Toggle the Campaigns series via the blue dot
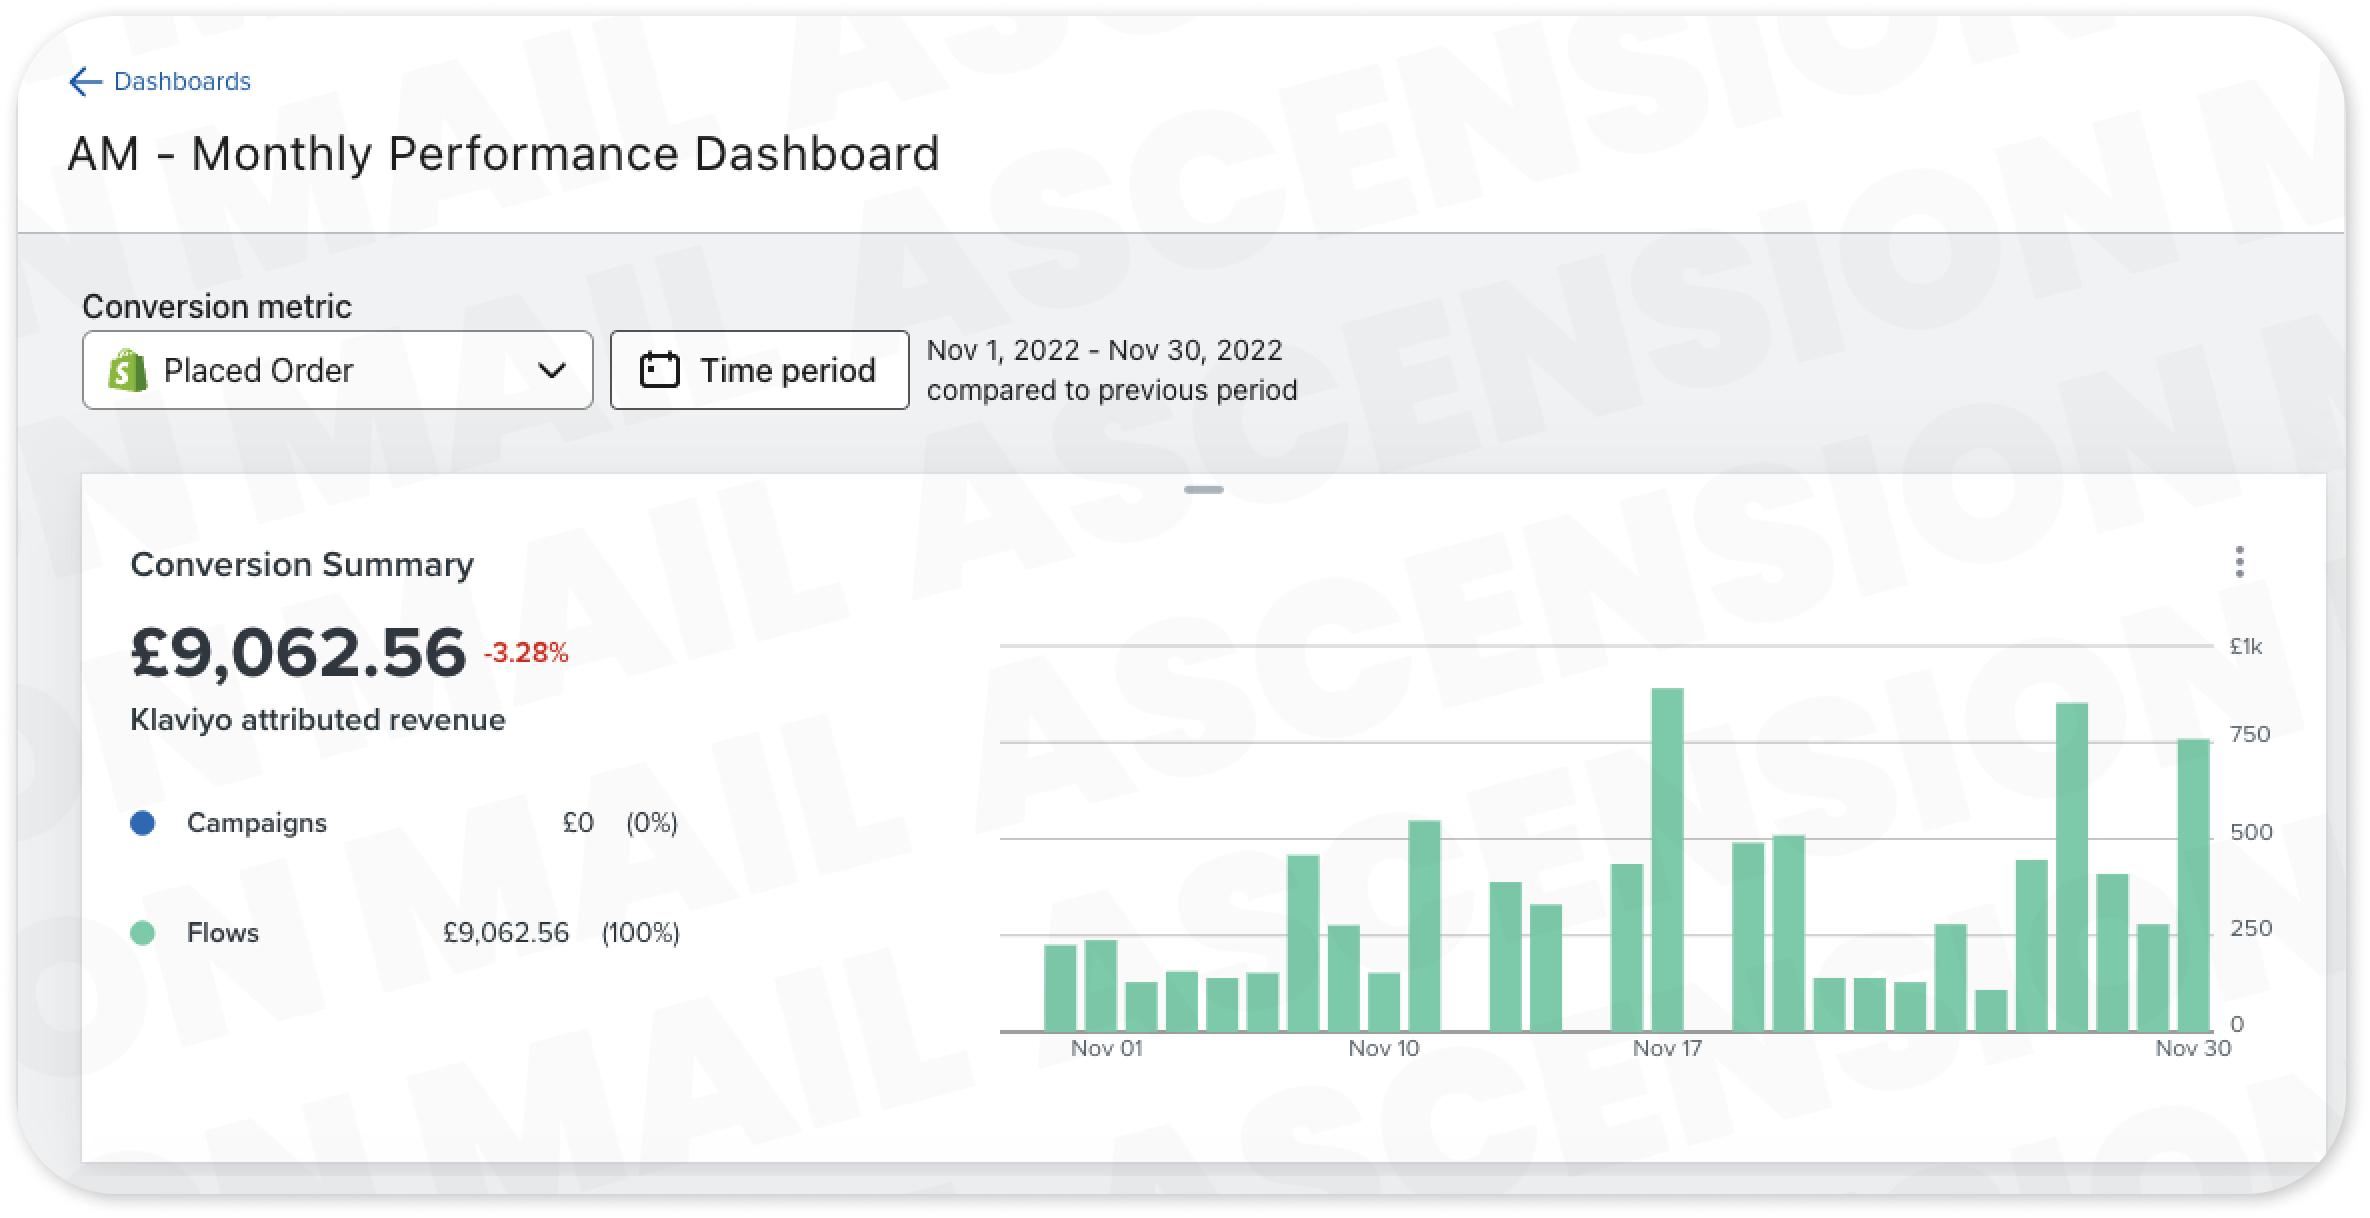This screenshot has width=2370, height=1218. pos(143,823)
